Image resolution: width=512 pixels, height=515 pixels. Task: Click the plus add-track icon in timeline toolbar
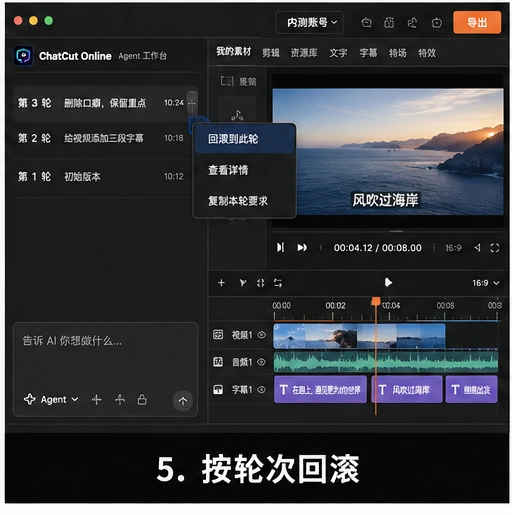(x=221, y=283)
